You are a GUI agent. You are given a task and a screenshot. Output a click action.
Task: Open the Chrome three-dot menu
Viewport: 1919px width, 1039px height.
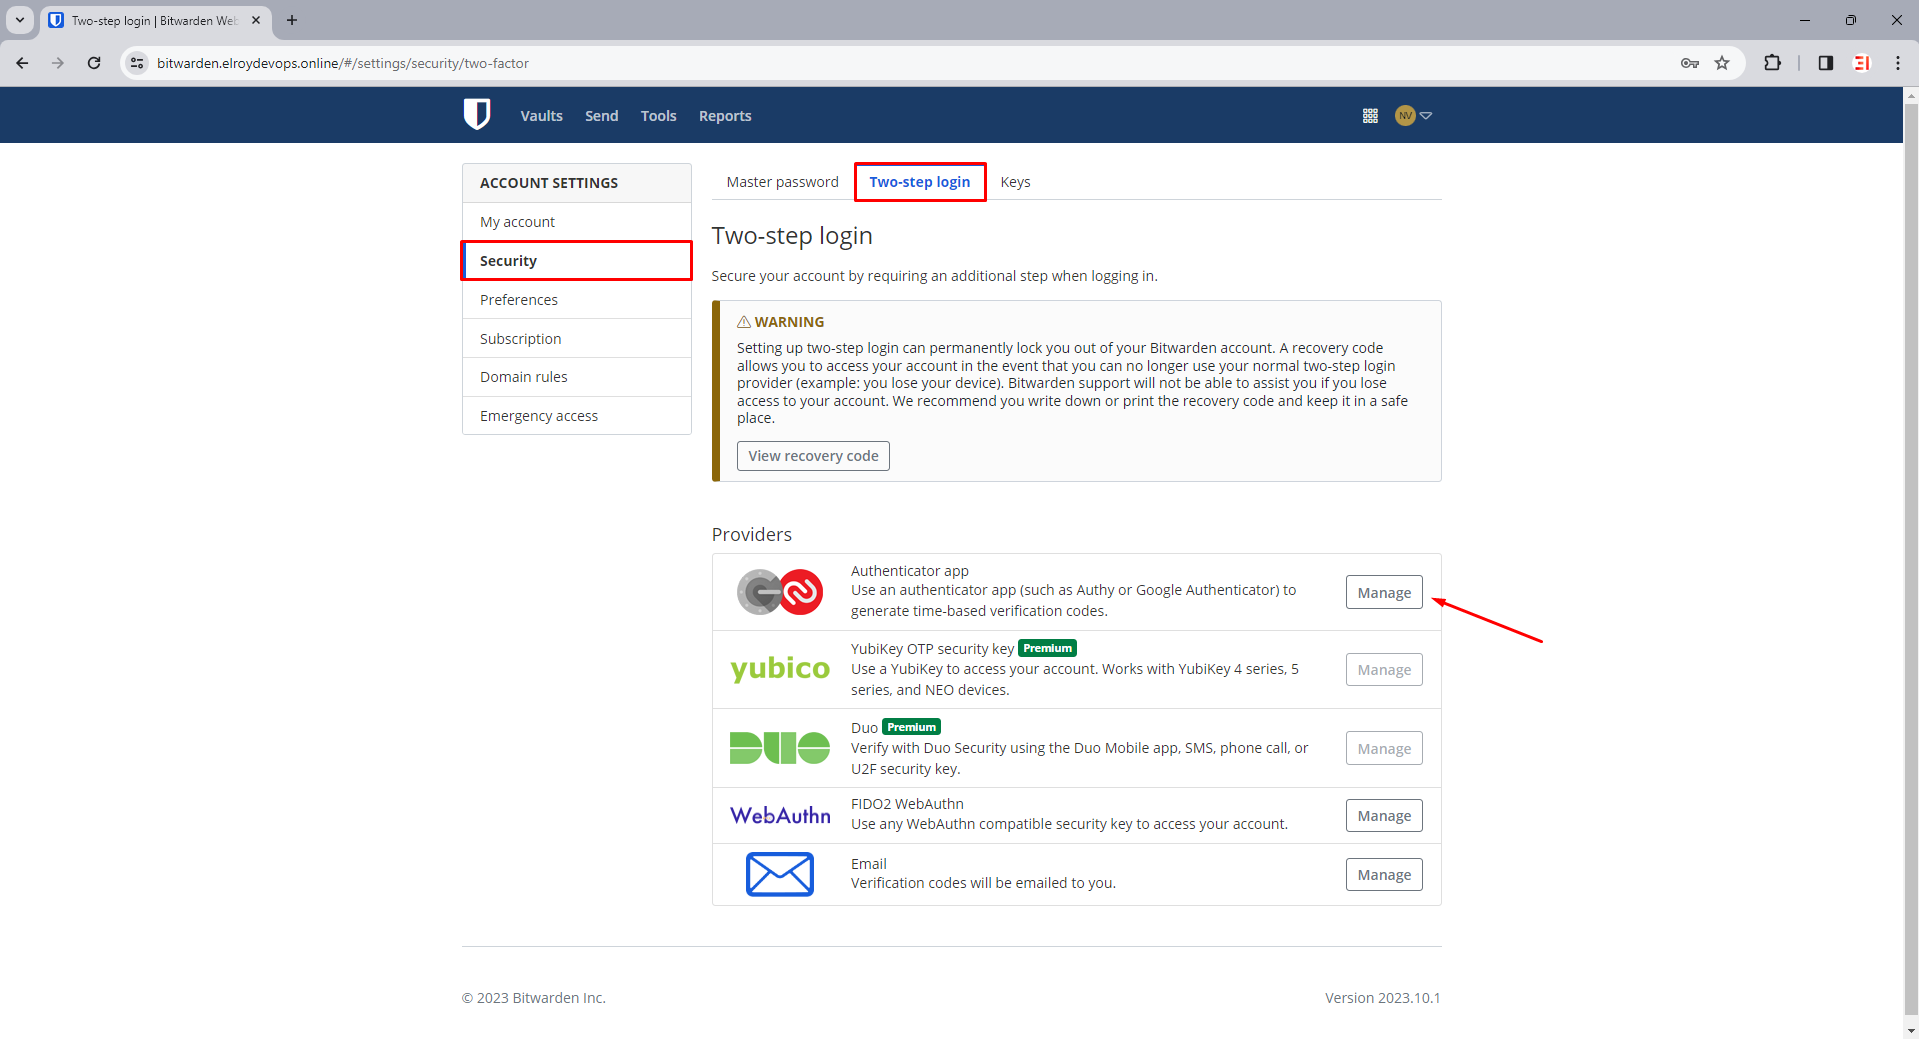(1898, 63)
